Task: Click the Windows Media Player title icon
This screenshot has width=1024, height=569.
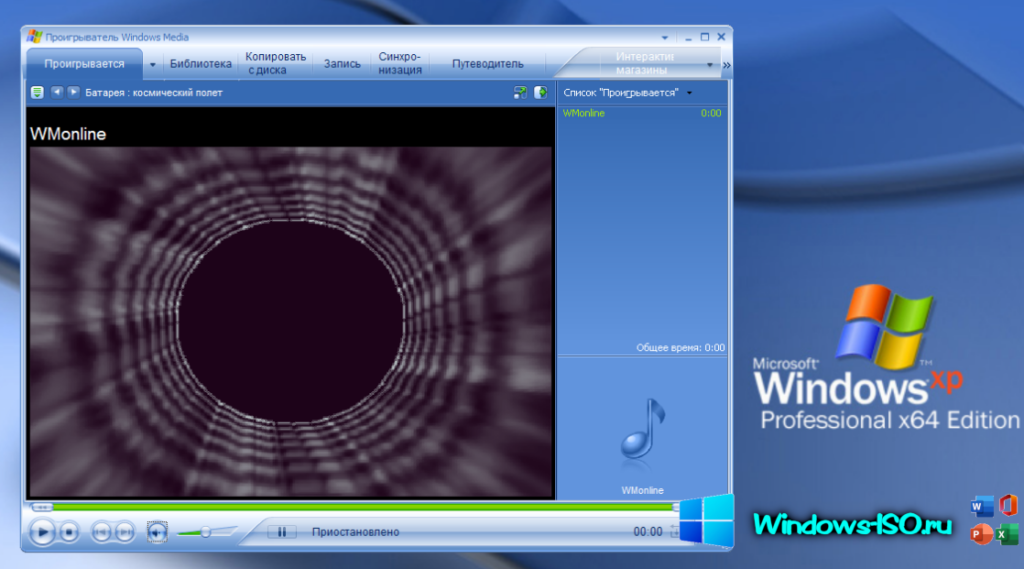Action: (x=35, y=37)
